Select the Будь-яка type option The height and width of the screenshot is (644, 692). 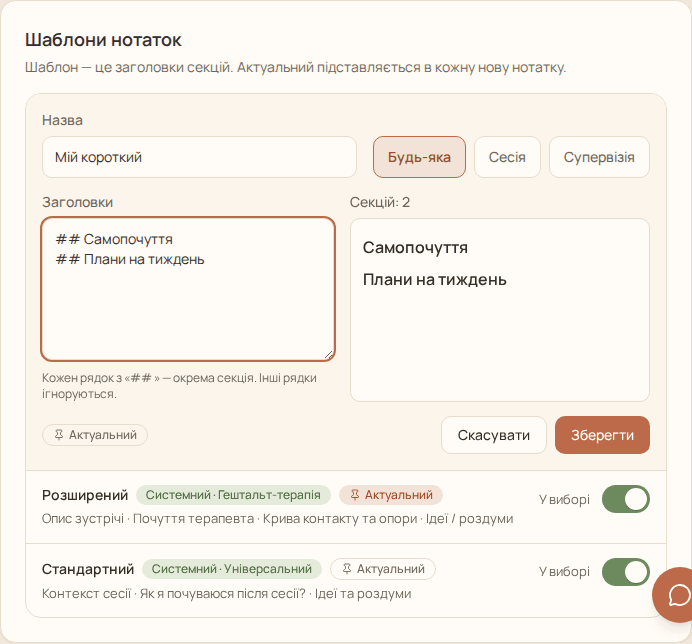point(419,157)
